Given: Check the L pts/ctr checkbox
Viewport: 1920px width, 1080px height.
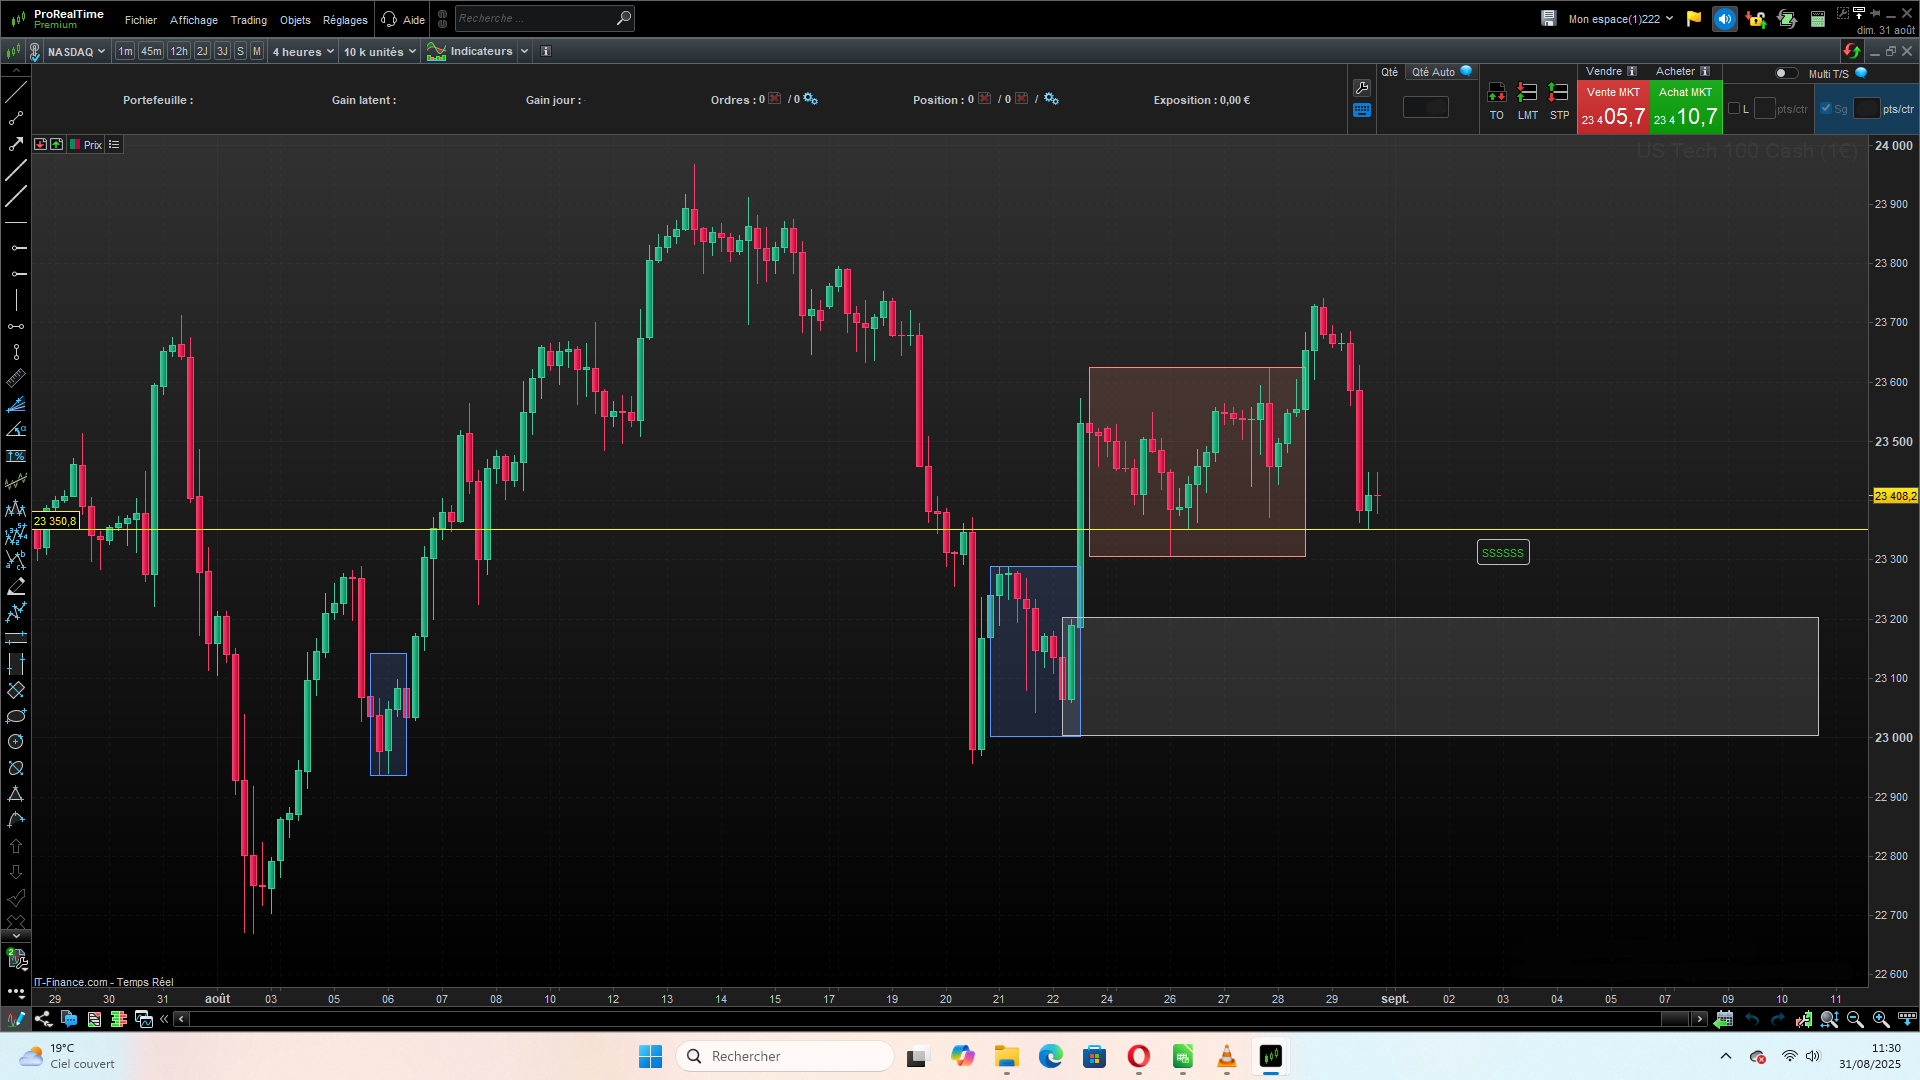Looking at the screenshot, I should pos(1734,109).
